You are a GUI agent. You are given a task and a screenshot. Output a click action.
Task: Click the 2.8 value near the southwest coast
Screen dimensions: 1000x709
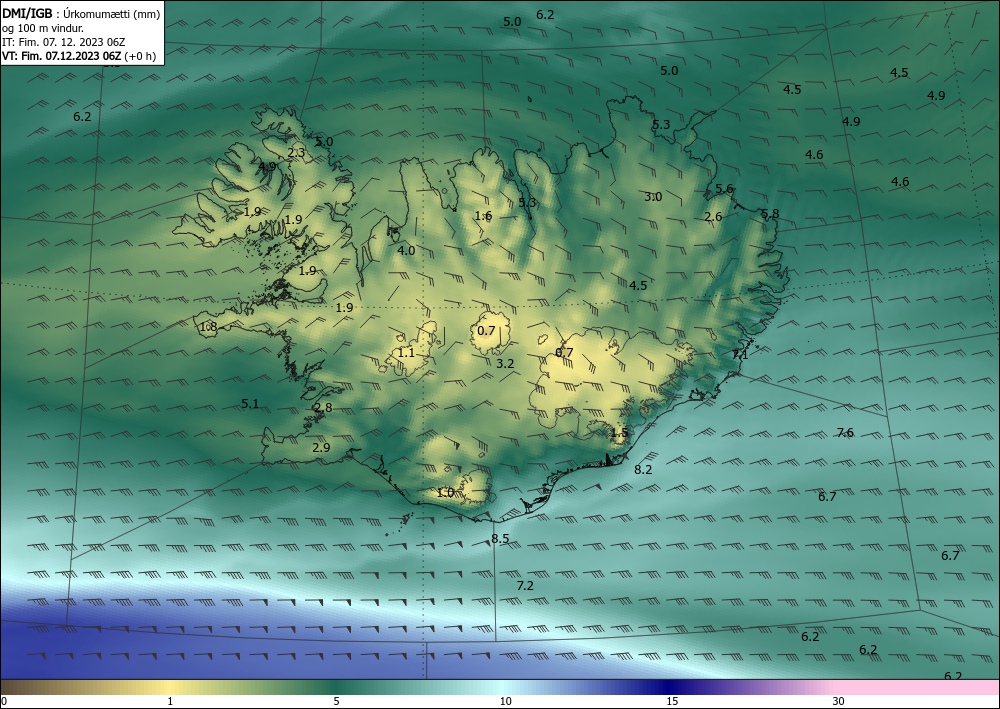pyautogui.click(x=323, y=407)
